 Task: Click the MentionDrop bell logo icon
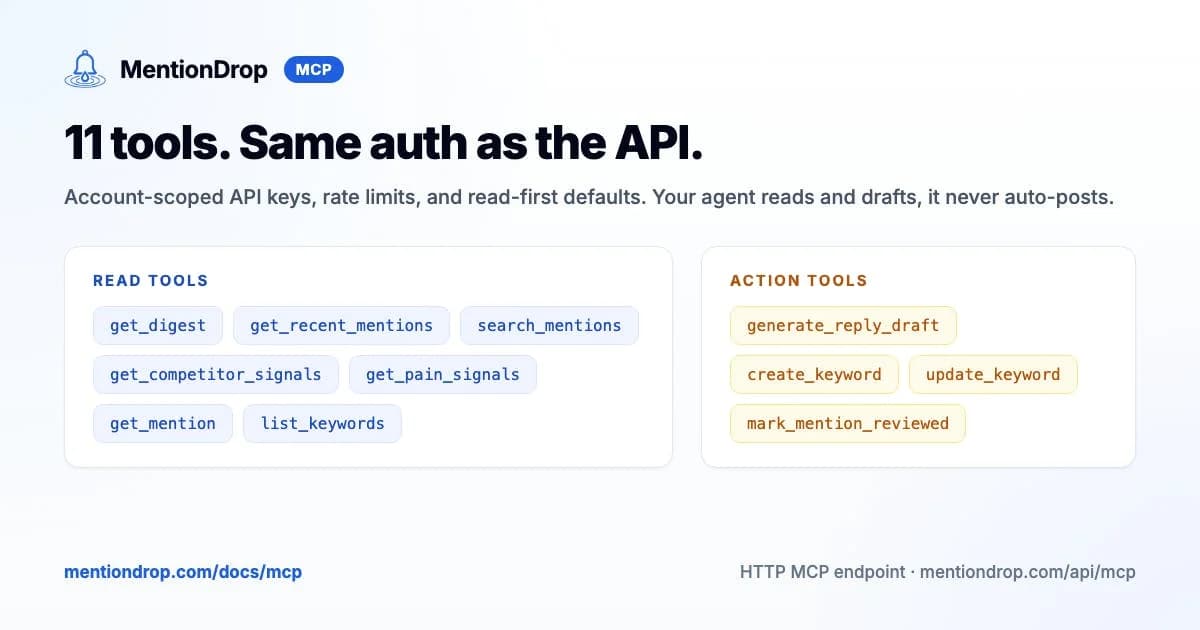click(x=85, y=69)
